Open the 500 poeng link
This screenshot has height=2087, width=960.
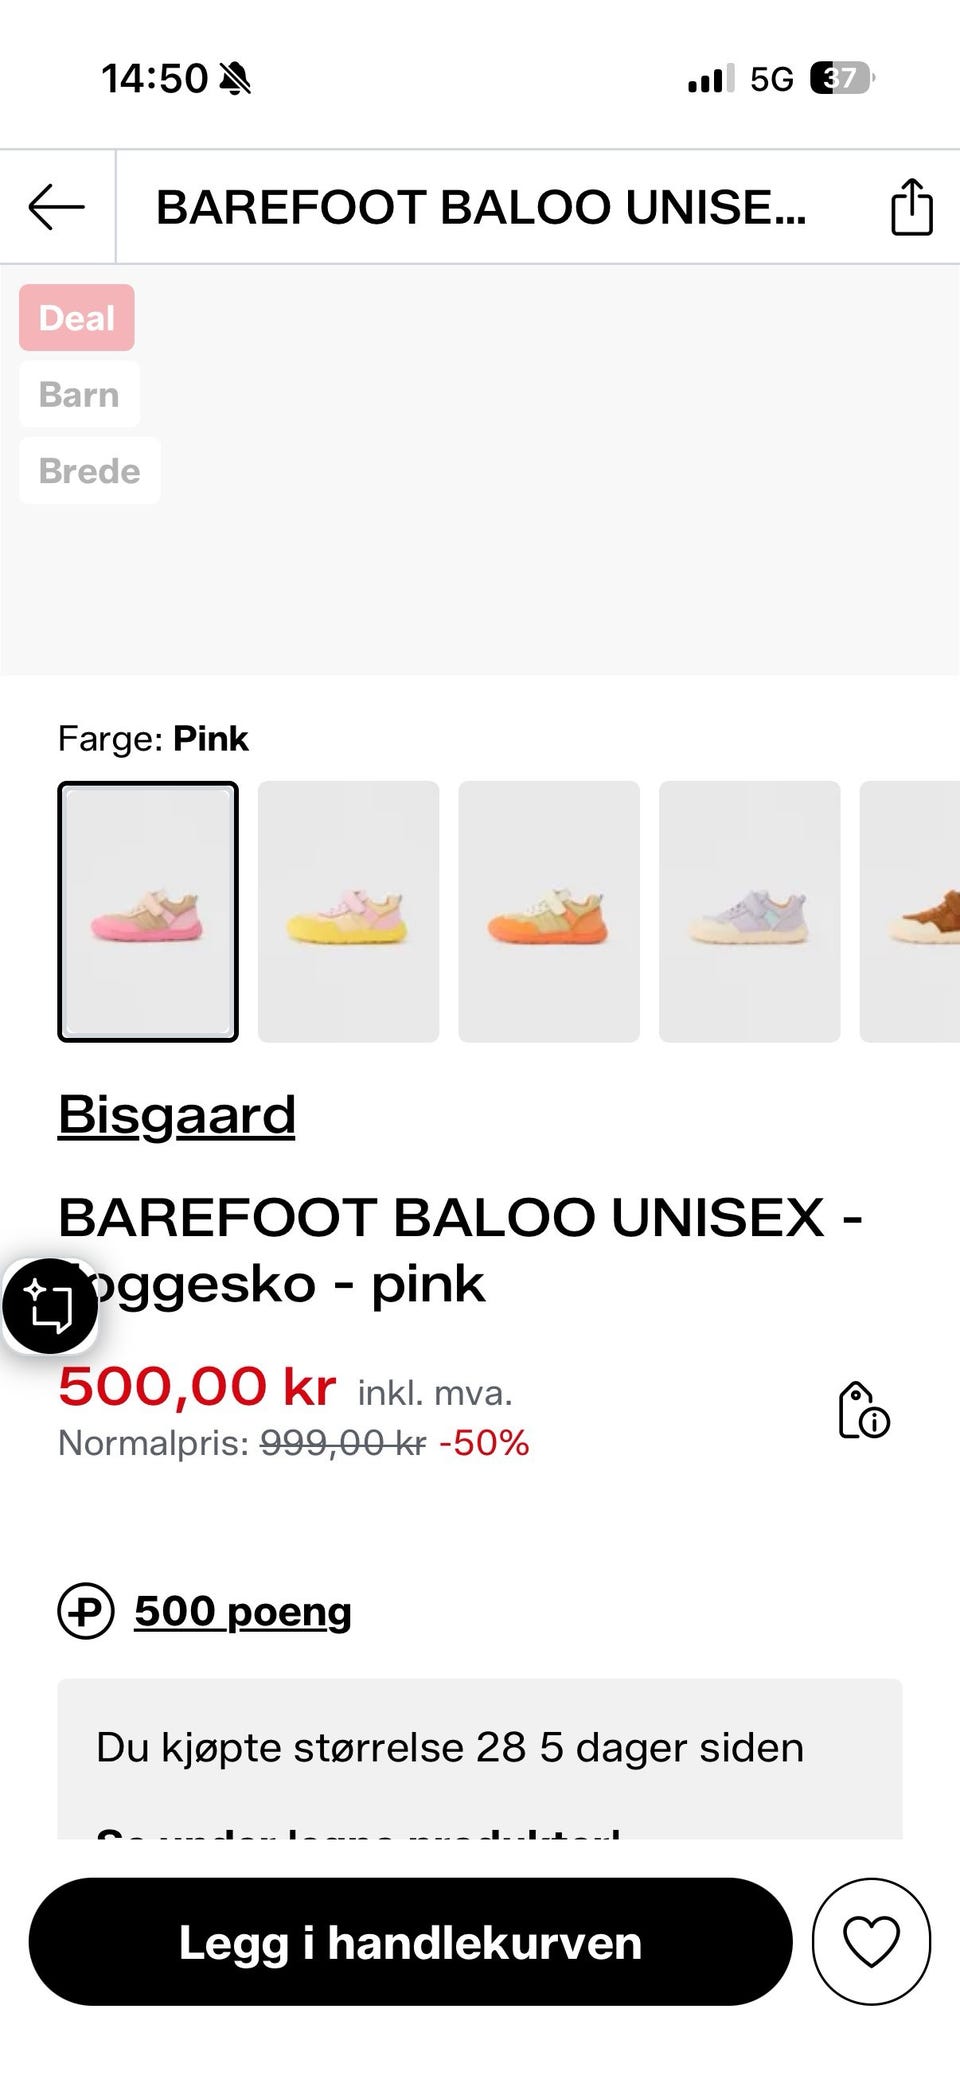243,1611
